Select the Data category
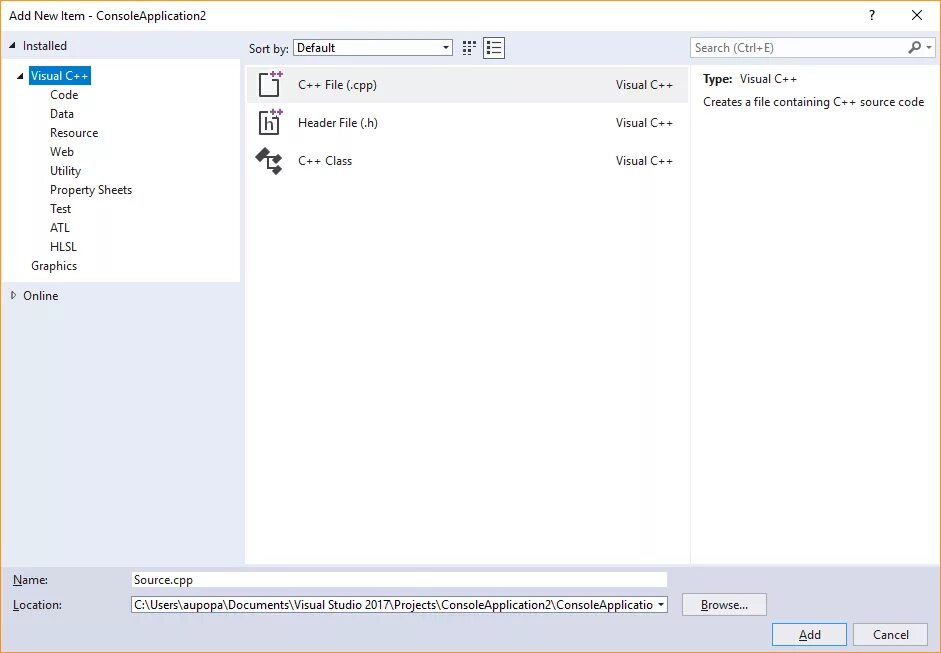Screen dimensions: 941x653 pos(62,114)
